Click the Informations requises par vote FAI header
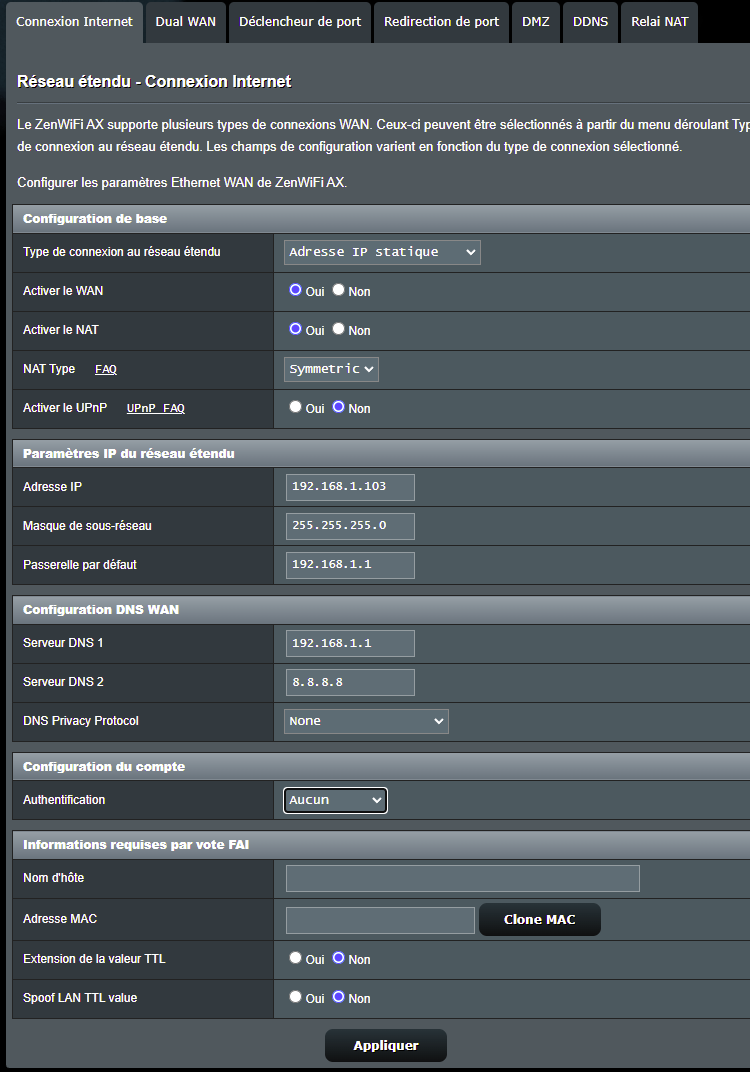 coord(381,845)
